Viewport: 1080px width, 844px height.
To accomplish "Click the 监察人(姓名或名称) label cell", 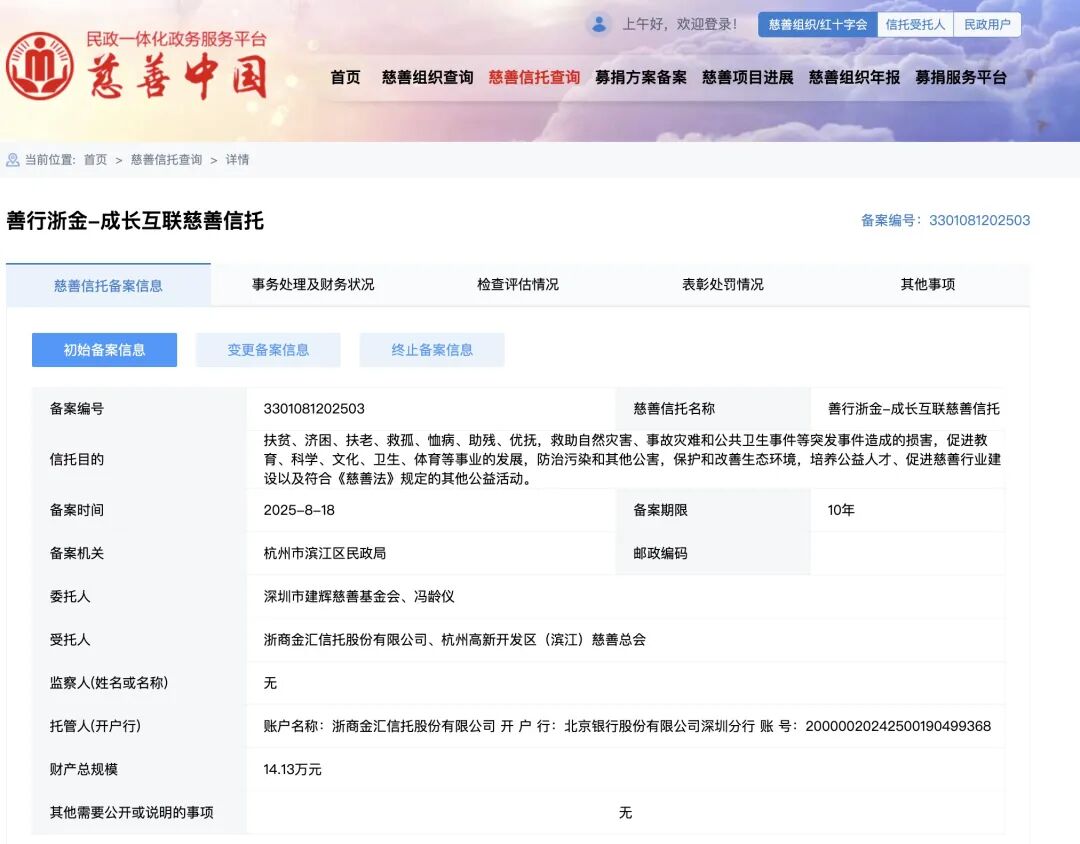I will (138, 683).
